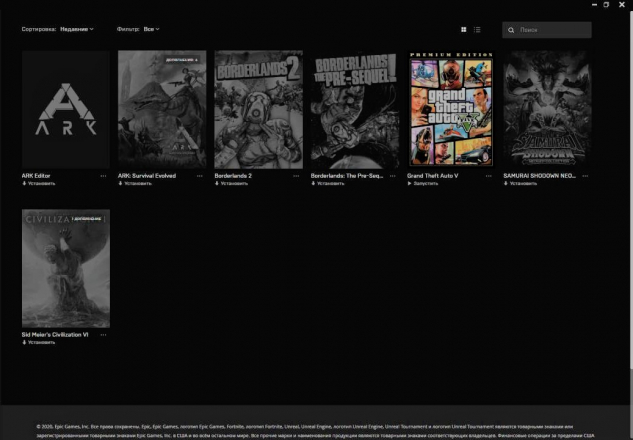
Task: Switch to grid view layout
Action: pos(463,29)
